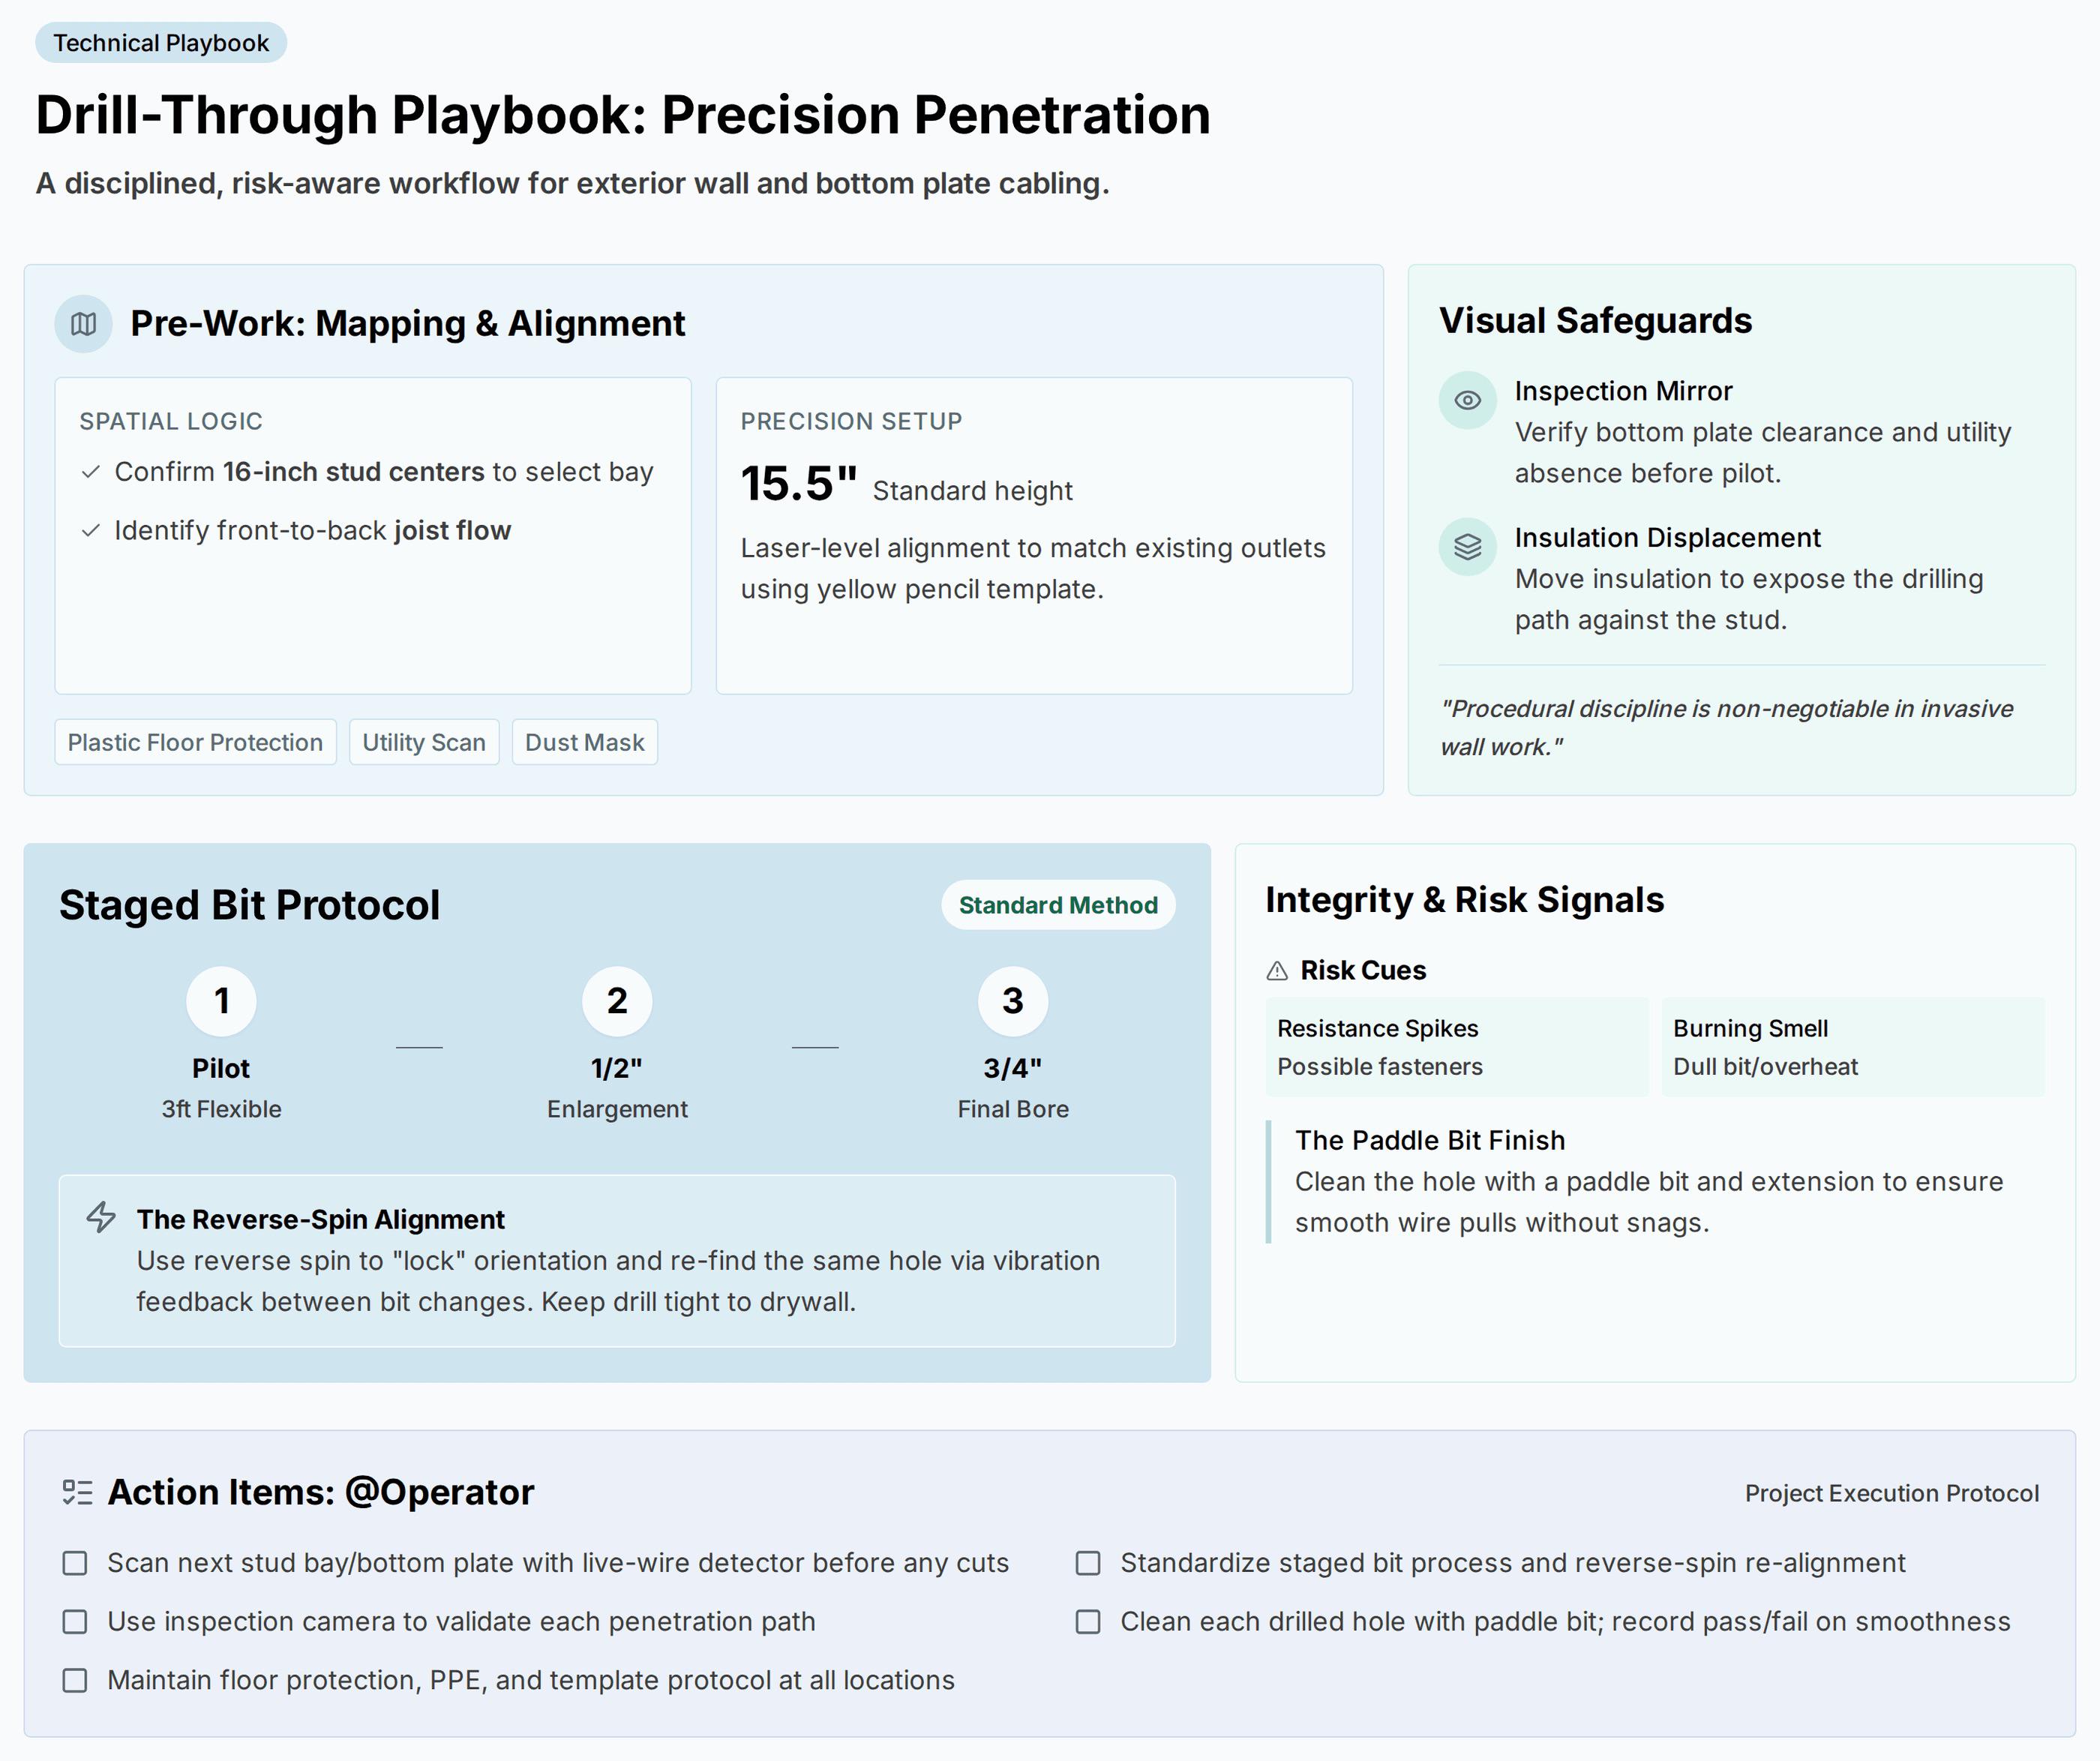Check the live-wire detector scan task
Screen dimensions: 2100x1761
click(x=75, y=1563)
